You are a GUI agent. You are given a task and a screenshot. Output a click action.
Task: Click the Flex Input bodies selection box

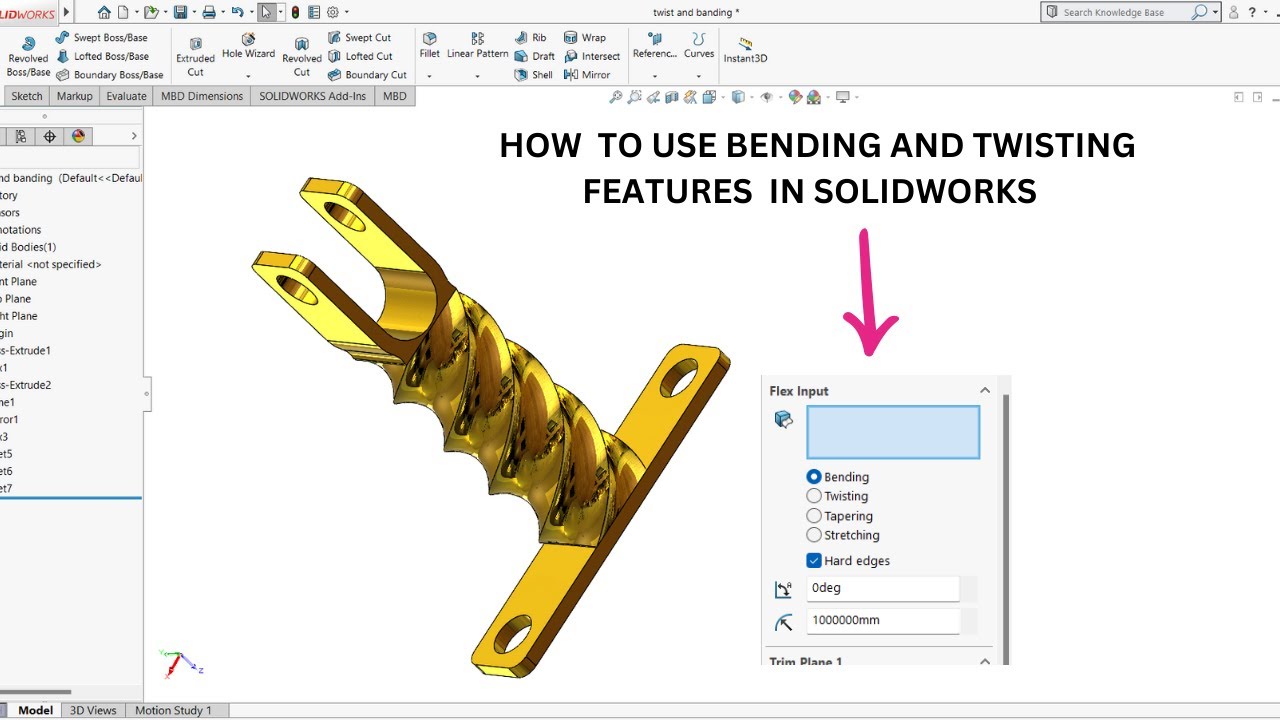point(893,432)
